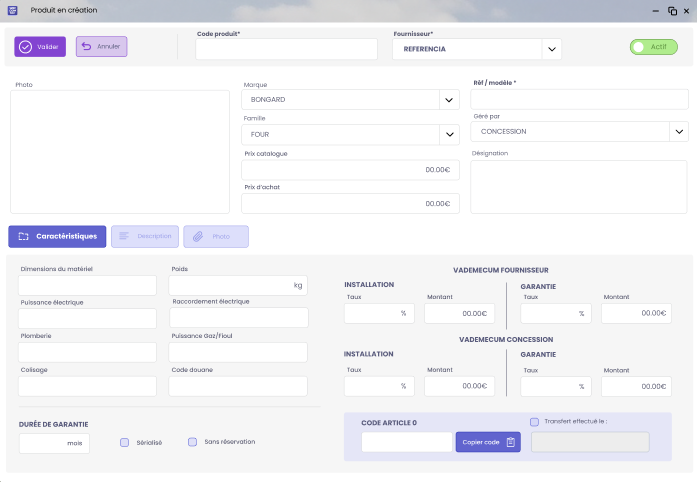Viewport: 697px width, 482px height.
Task: Click the empty Photo preview area
Action: [122, 151]
